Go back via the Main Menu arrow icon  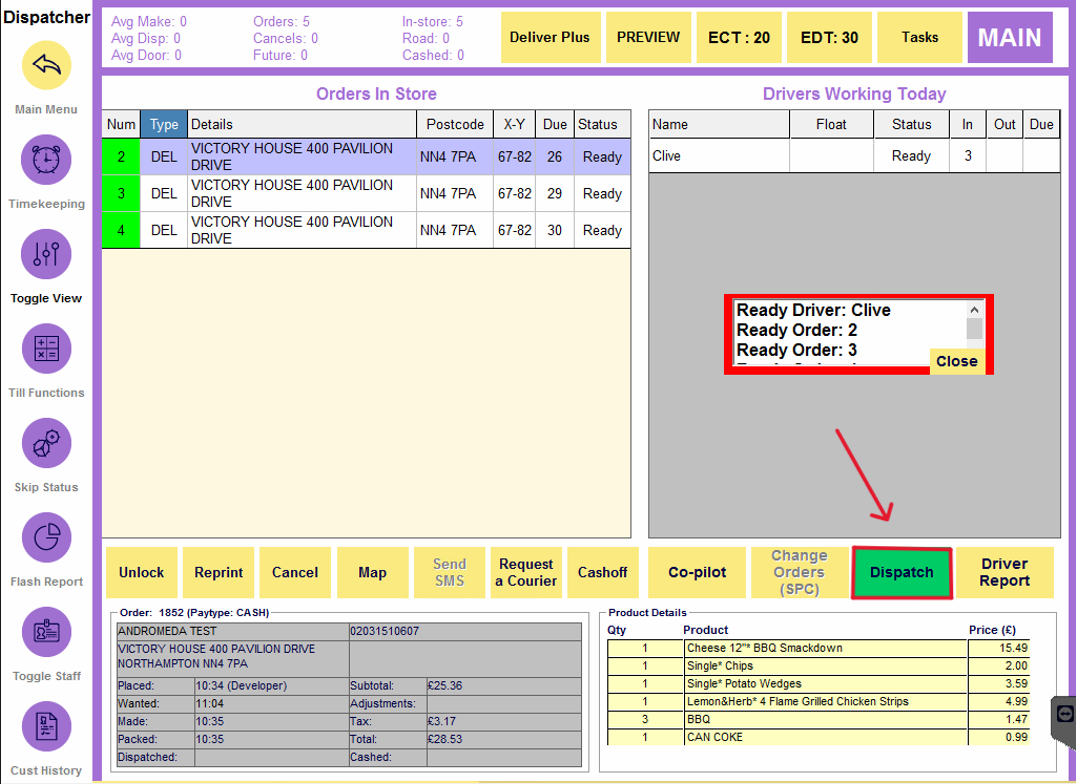coord(46,65)
